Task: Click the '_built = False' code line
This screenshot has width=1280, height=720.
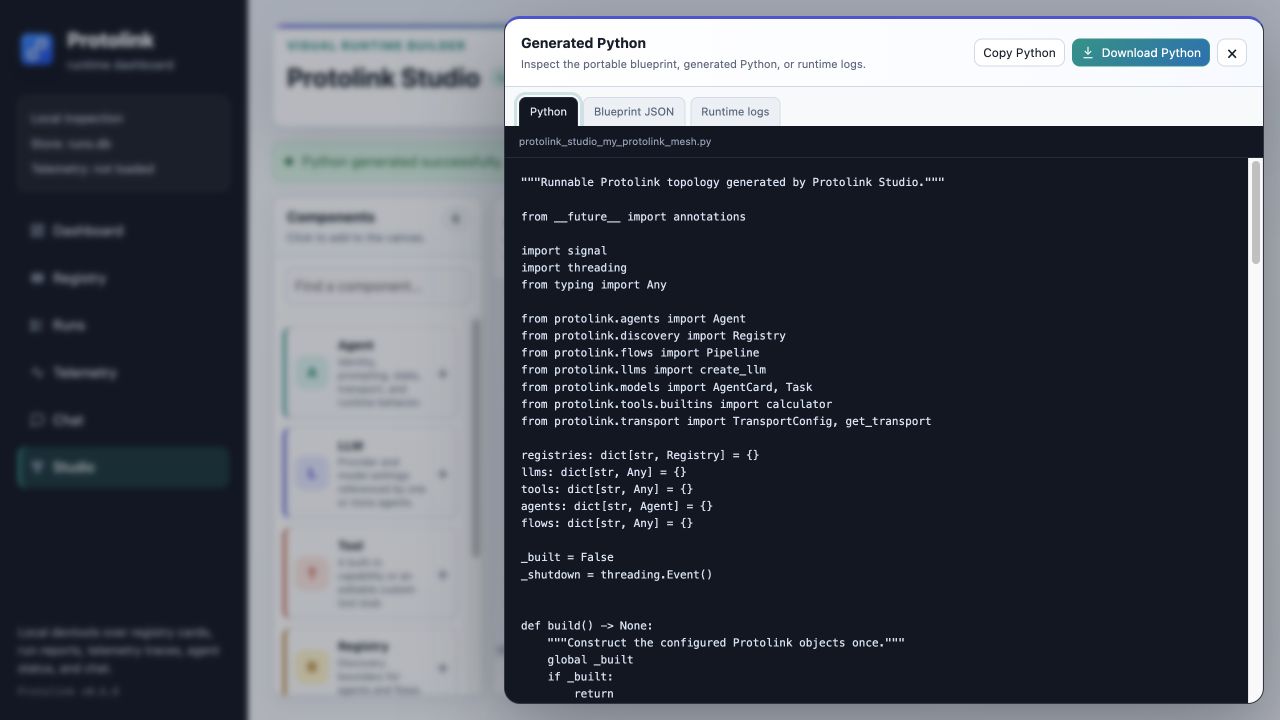Action: (x=567, y=557)
